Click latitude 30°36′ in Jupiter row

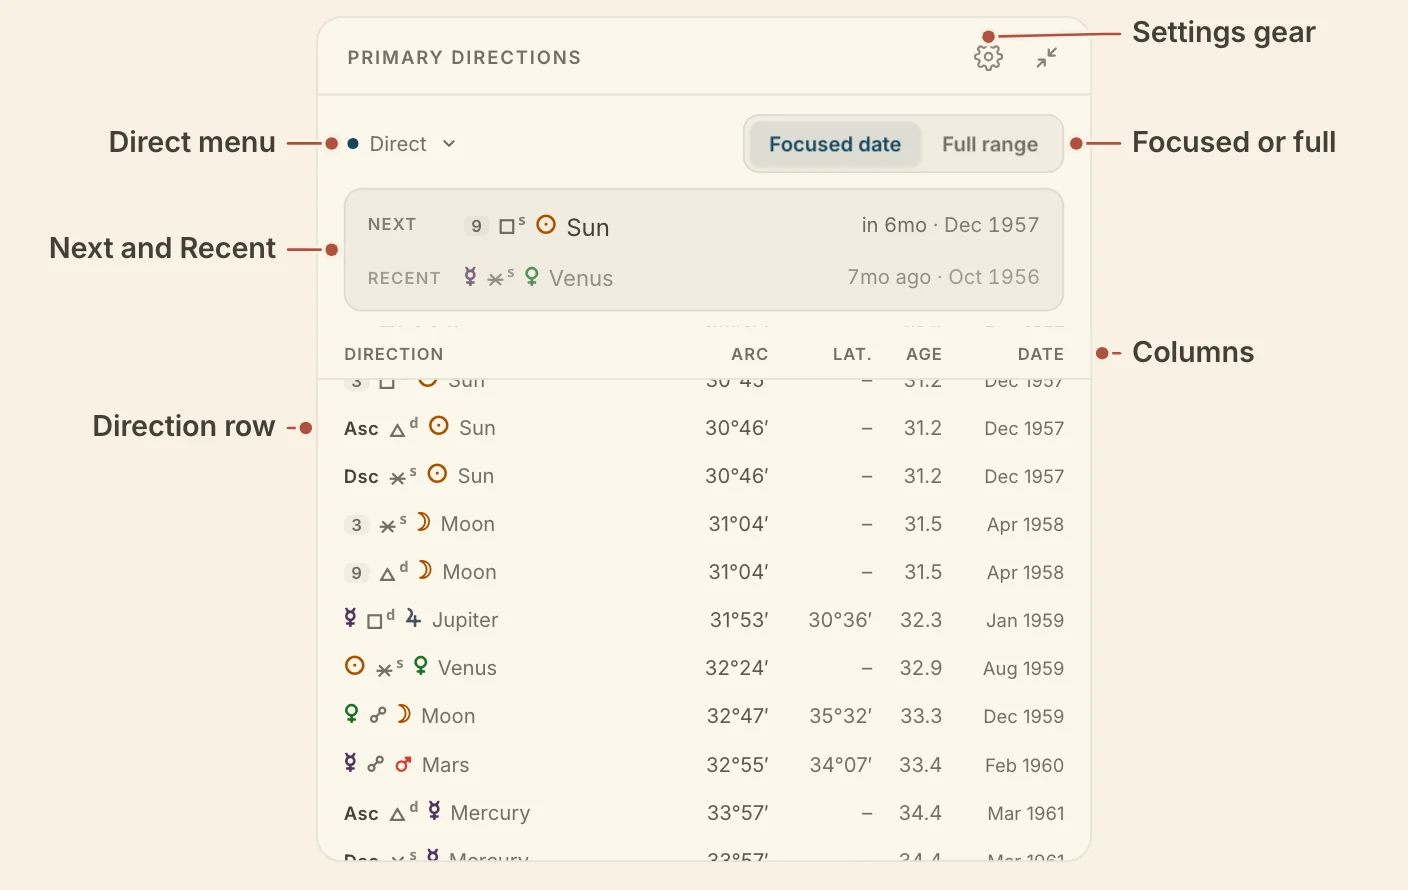[840, 620]
